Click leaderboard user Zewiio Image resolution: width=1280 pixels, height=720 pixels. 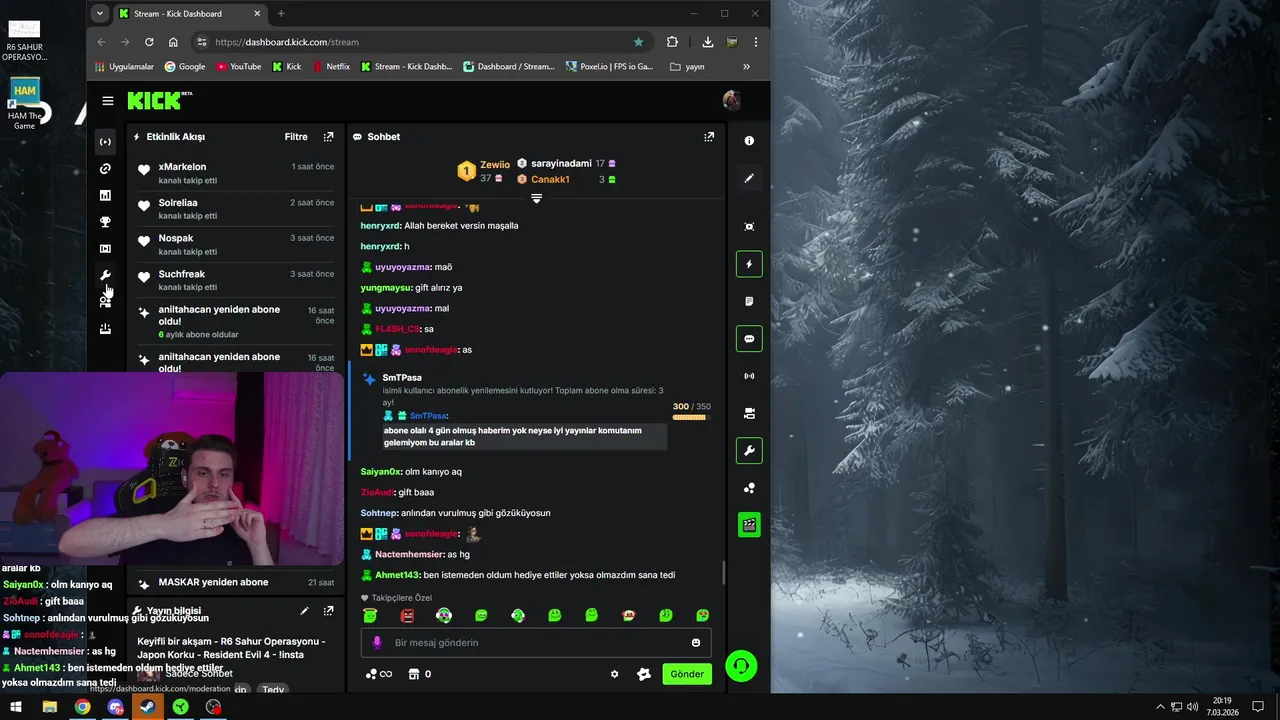495,164
